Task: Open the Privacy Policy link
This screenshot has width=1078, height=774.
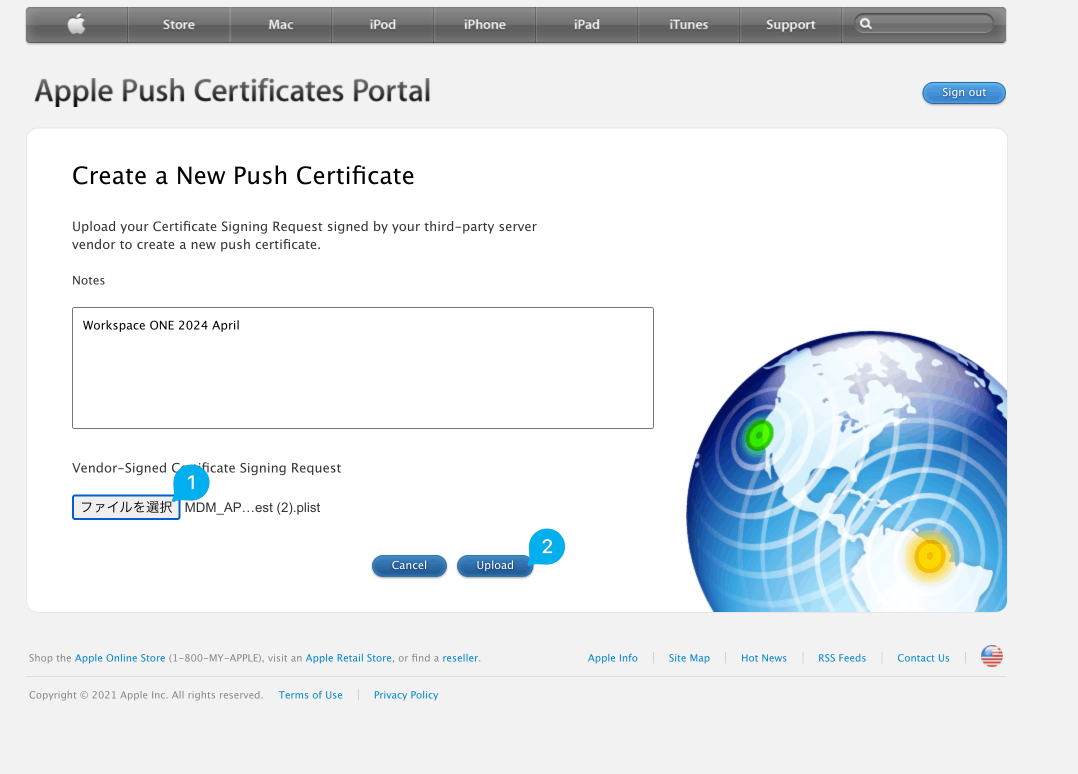Action: point(406,695)
